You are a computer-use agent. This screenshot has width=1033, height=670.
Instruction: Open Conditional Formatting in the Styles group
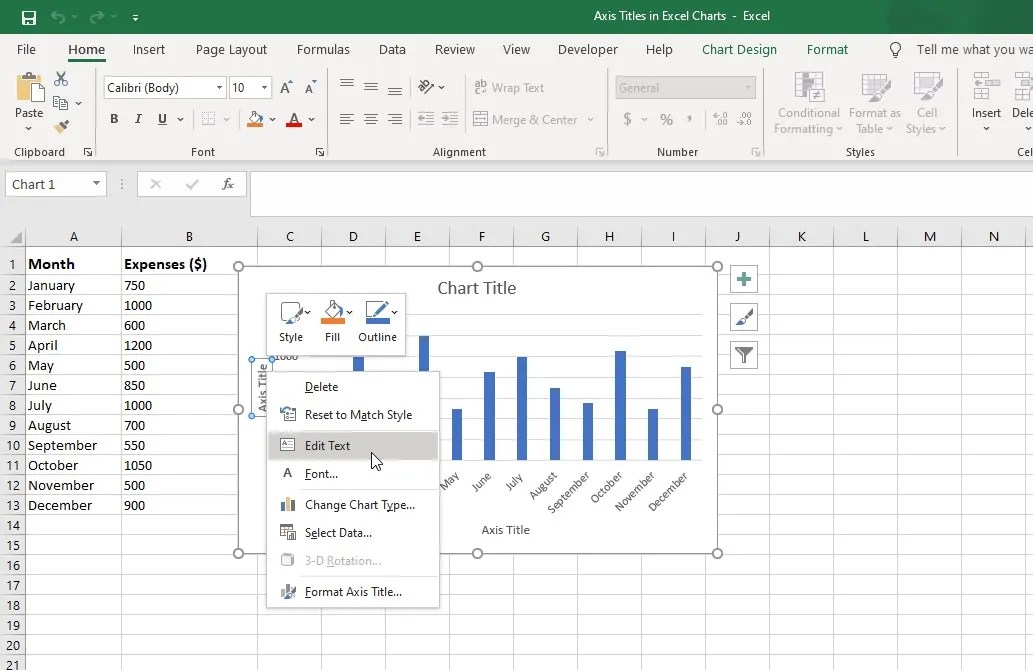pyautogui.click(x=807, y=101)
